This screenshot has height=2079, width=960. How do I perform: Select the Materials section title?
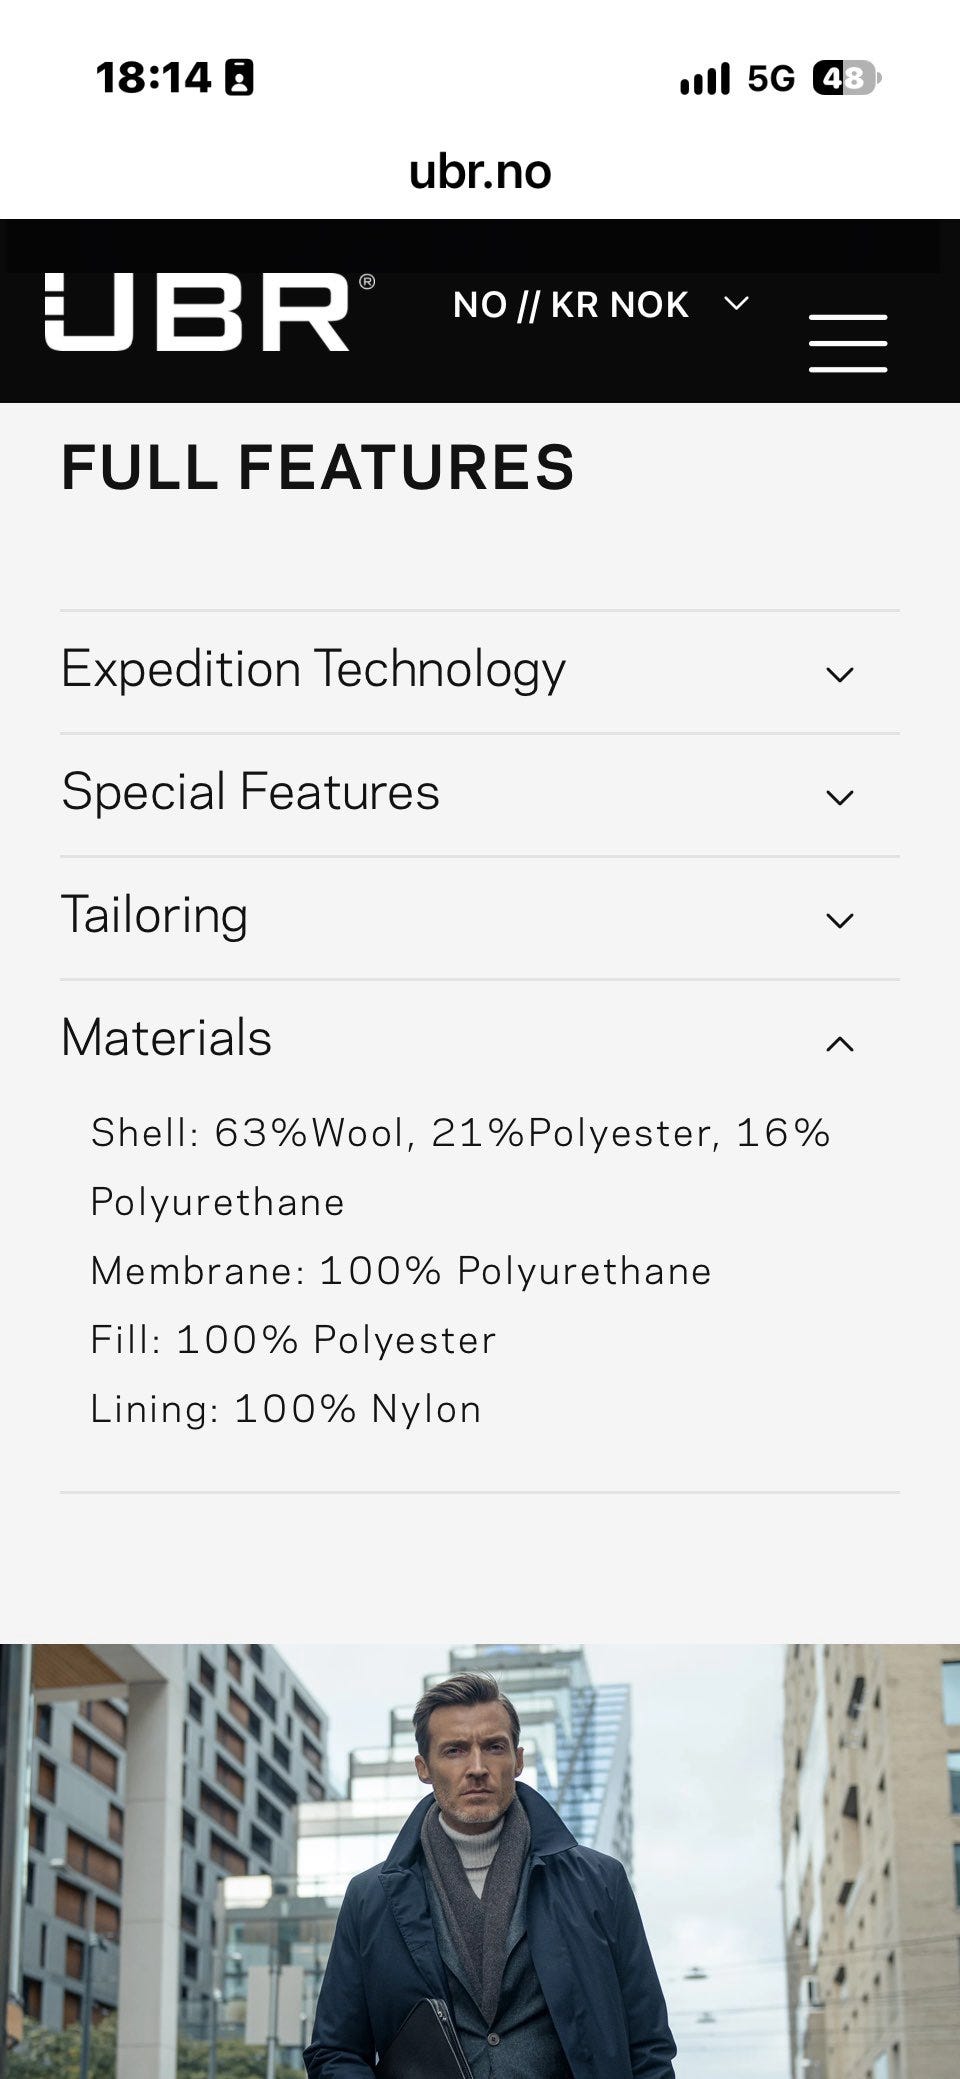(x=166, y=1037)
